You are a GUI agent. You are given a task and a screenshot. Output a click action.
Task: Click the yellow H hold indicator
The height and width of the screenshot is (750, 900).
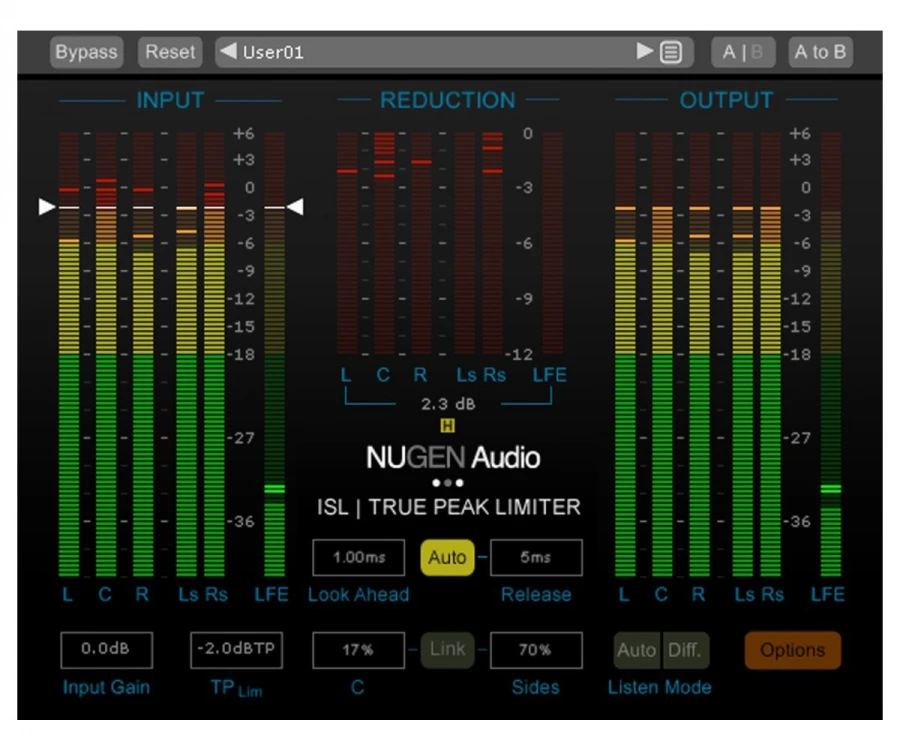447,426
